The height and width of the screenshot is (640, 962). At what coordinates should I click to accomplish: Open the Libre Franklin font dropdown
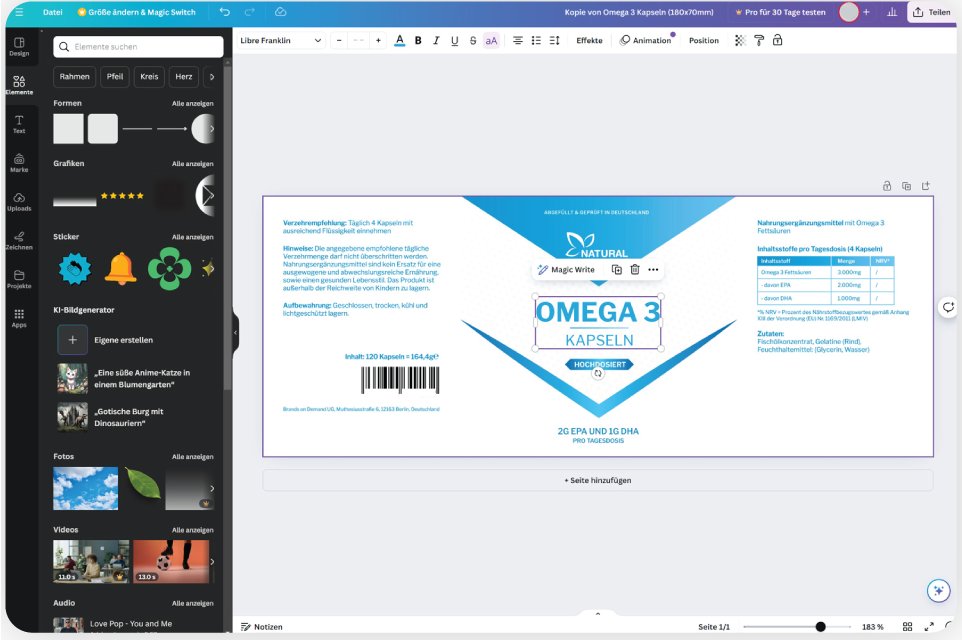(x=281, y=41)
